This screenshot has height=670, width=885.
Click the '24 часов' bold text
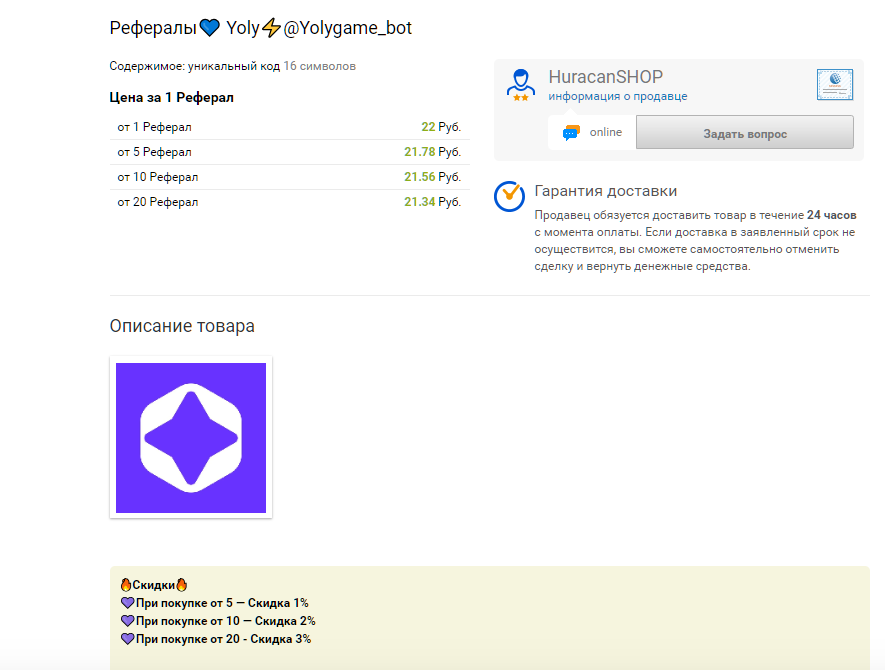[831, 215]
